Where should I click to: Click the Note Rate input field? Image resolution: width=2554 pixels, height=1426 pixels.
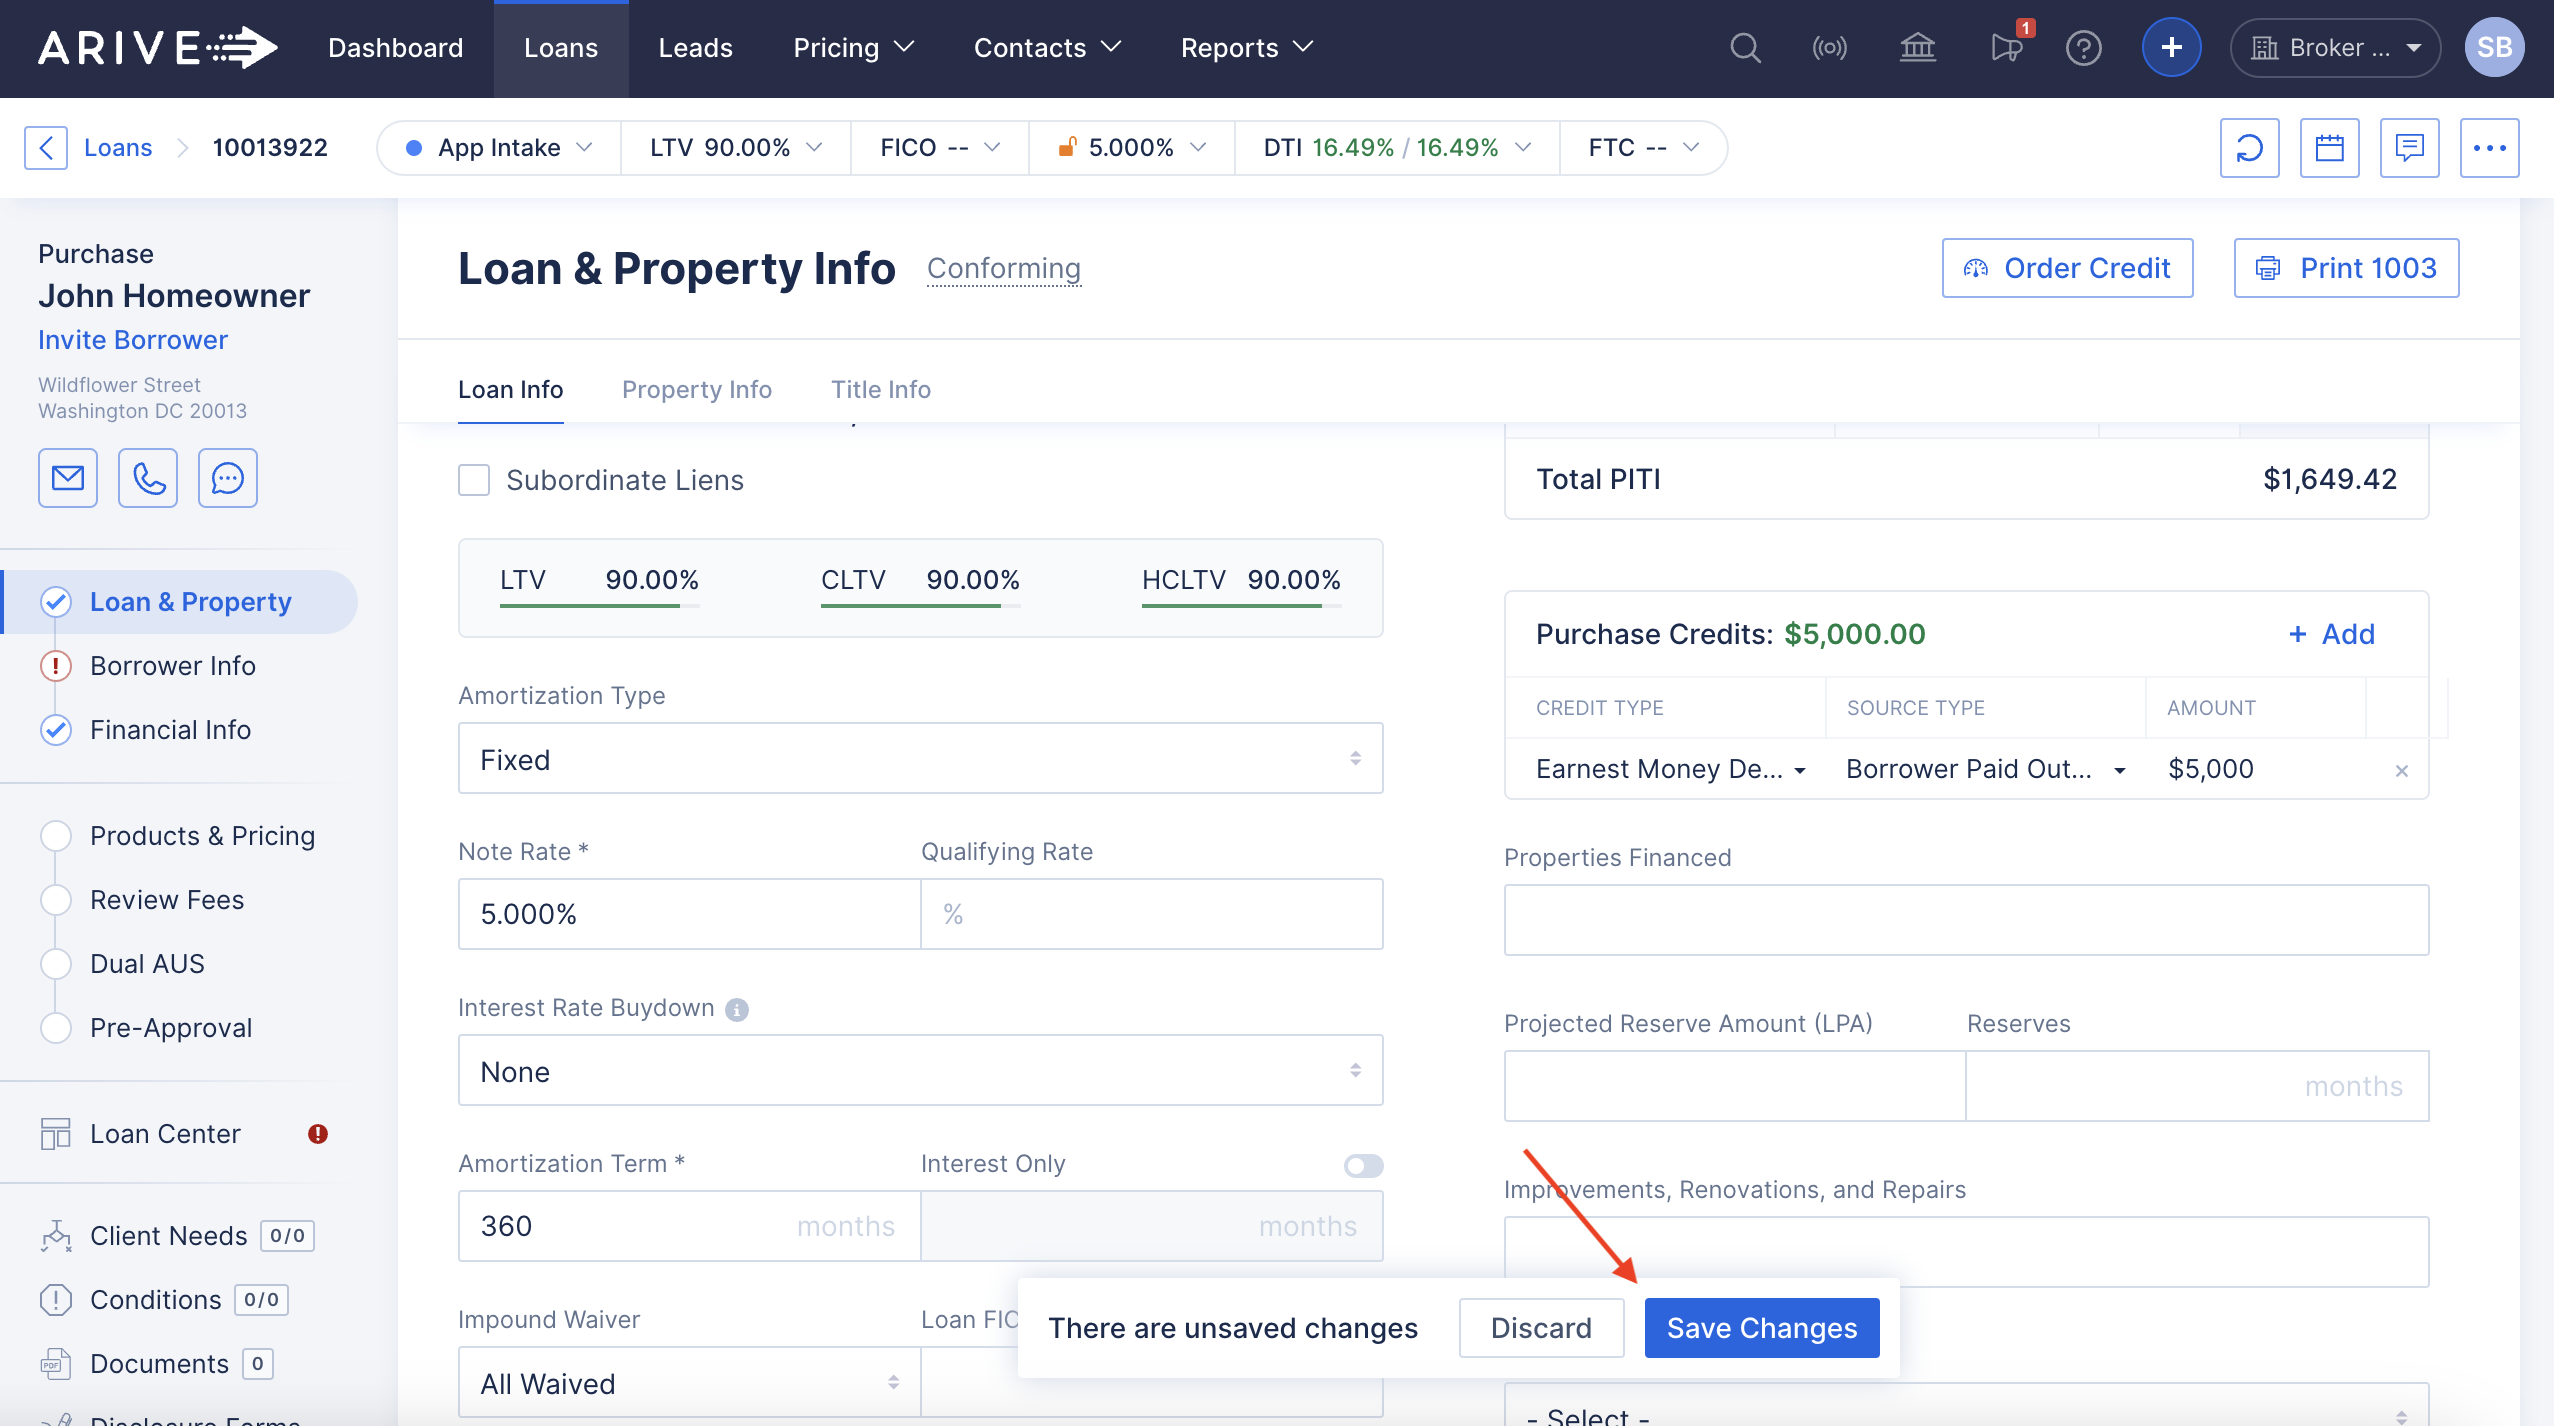688,914
